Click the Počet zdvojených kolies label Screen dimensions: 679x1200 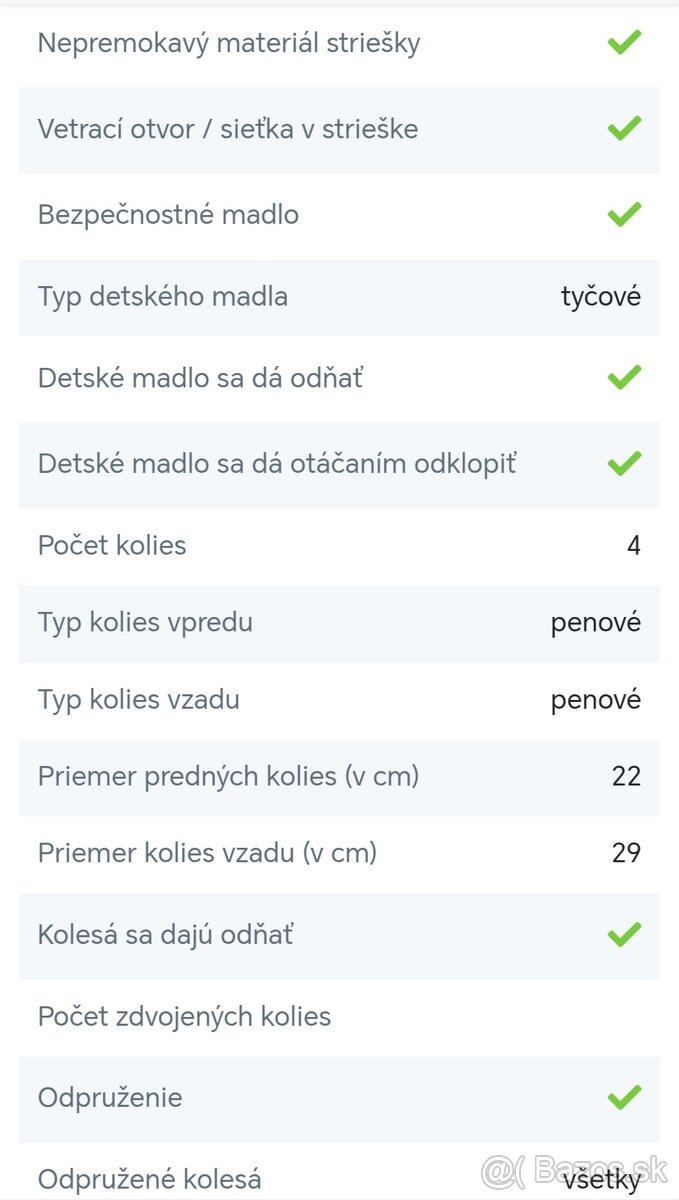[184, 1016]
